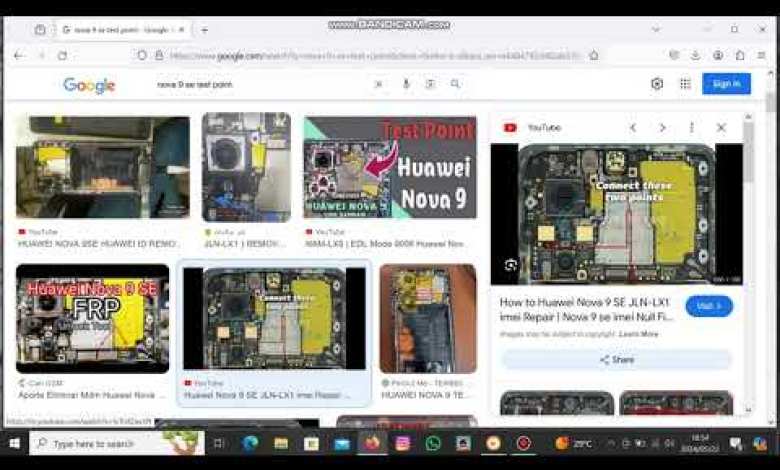The image size is (780, 470).
Task: Open a new browser tab
Action: point(204,30)
